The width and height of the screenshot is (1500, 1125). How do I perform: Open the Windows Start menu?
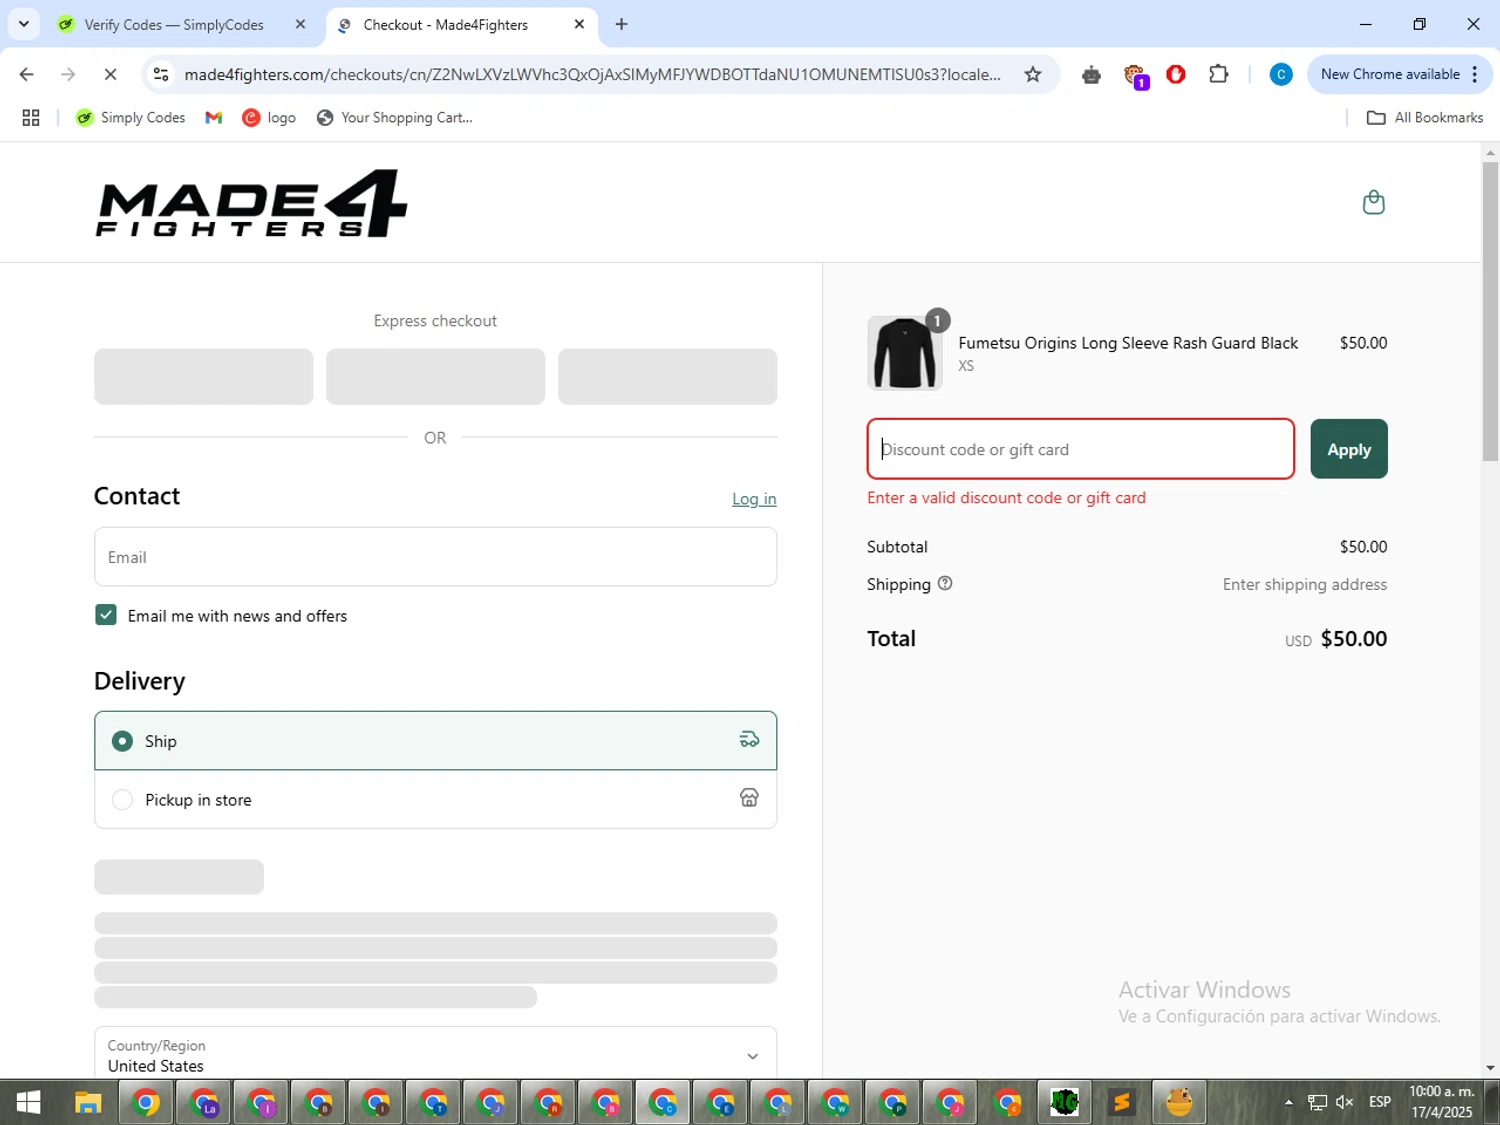tap(28, 1103)
